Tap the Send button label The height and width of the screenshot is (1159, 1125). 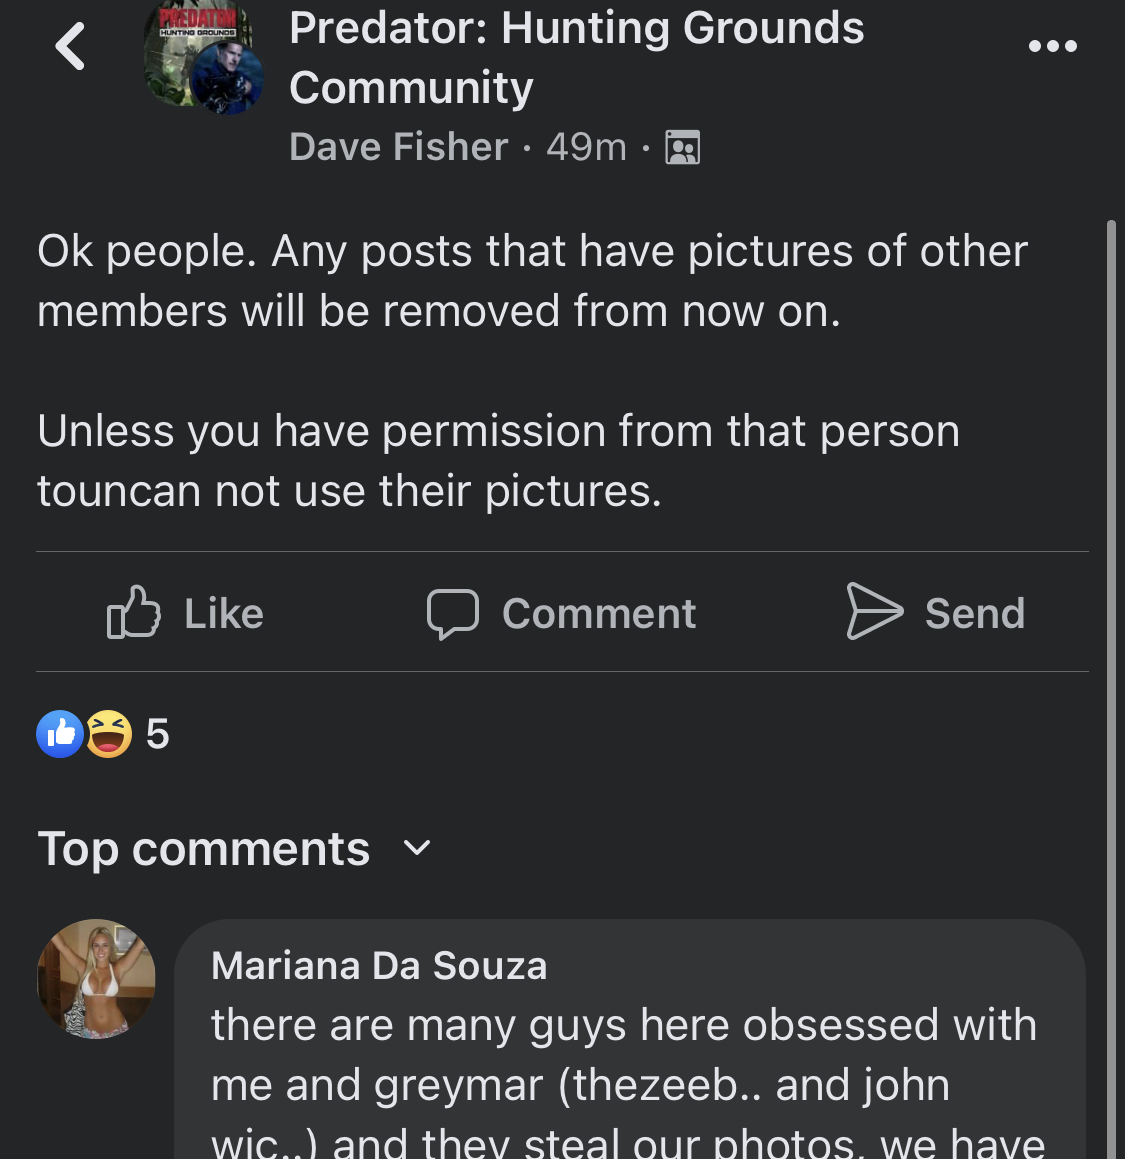point(975,614)
